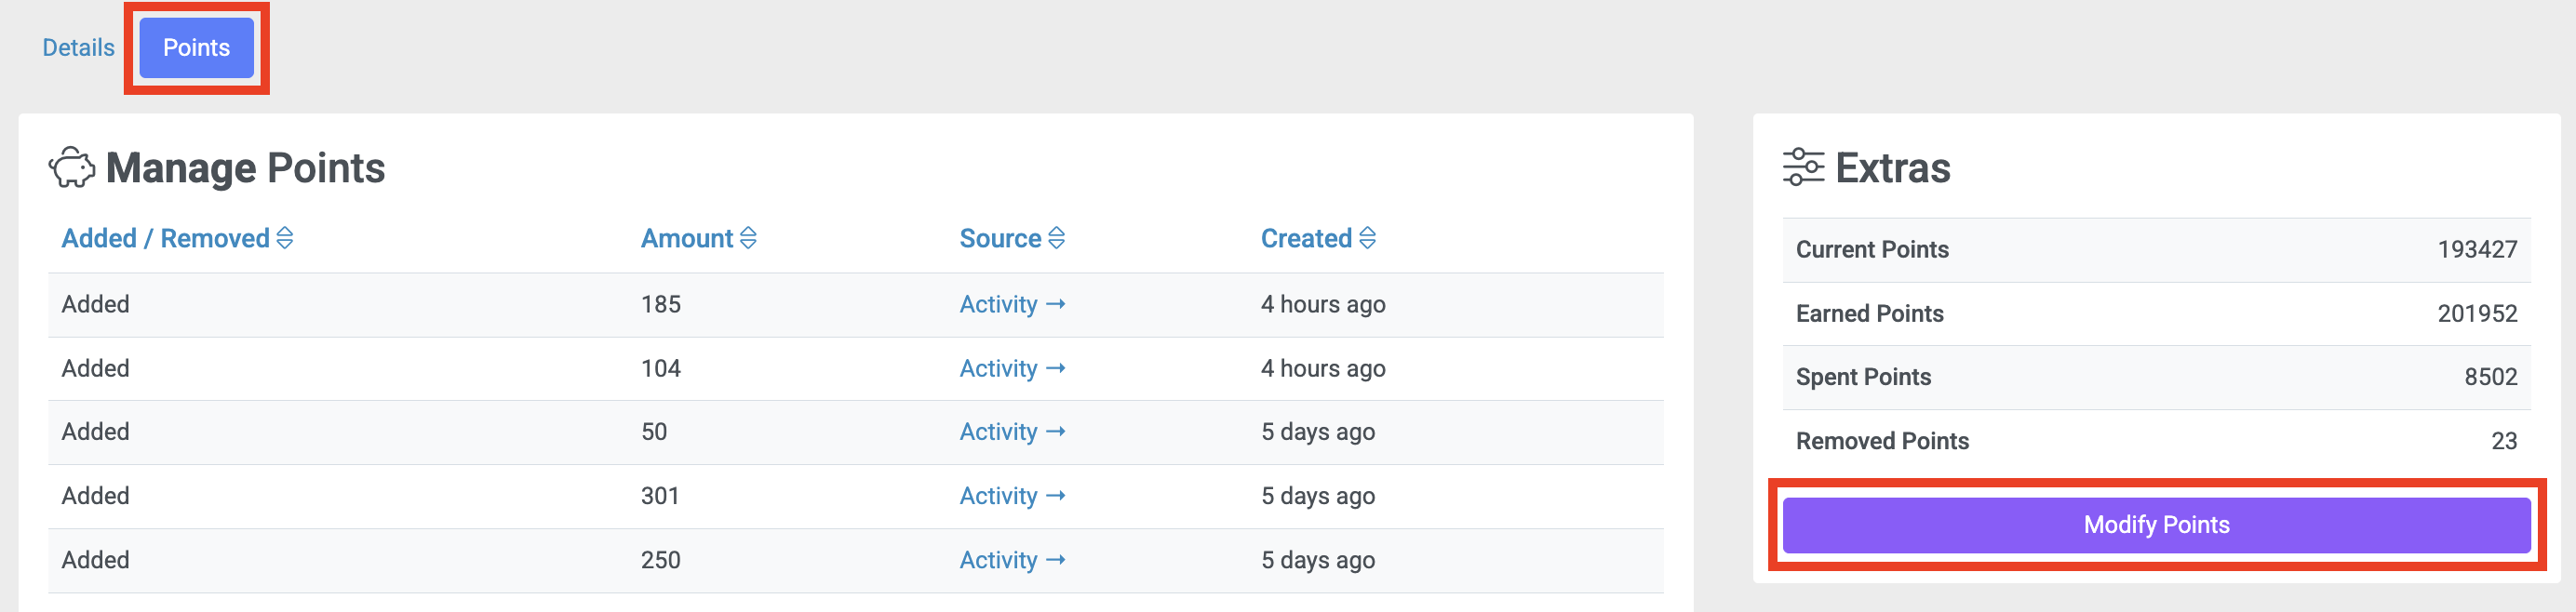Click arrow icon in the 185 points row
Viewport: 2576px width, 612px height.
[x=1055, y=304]
